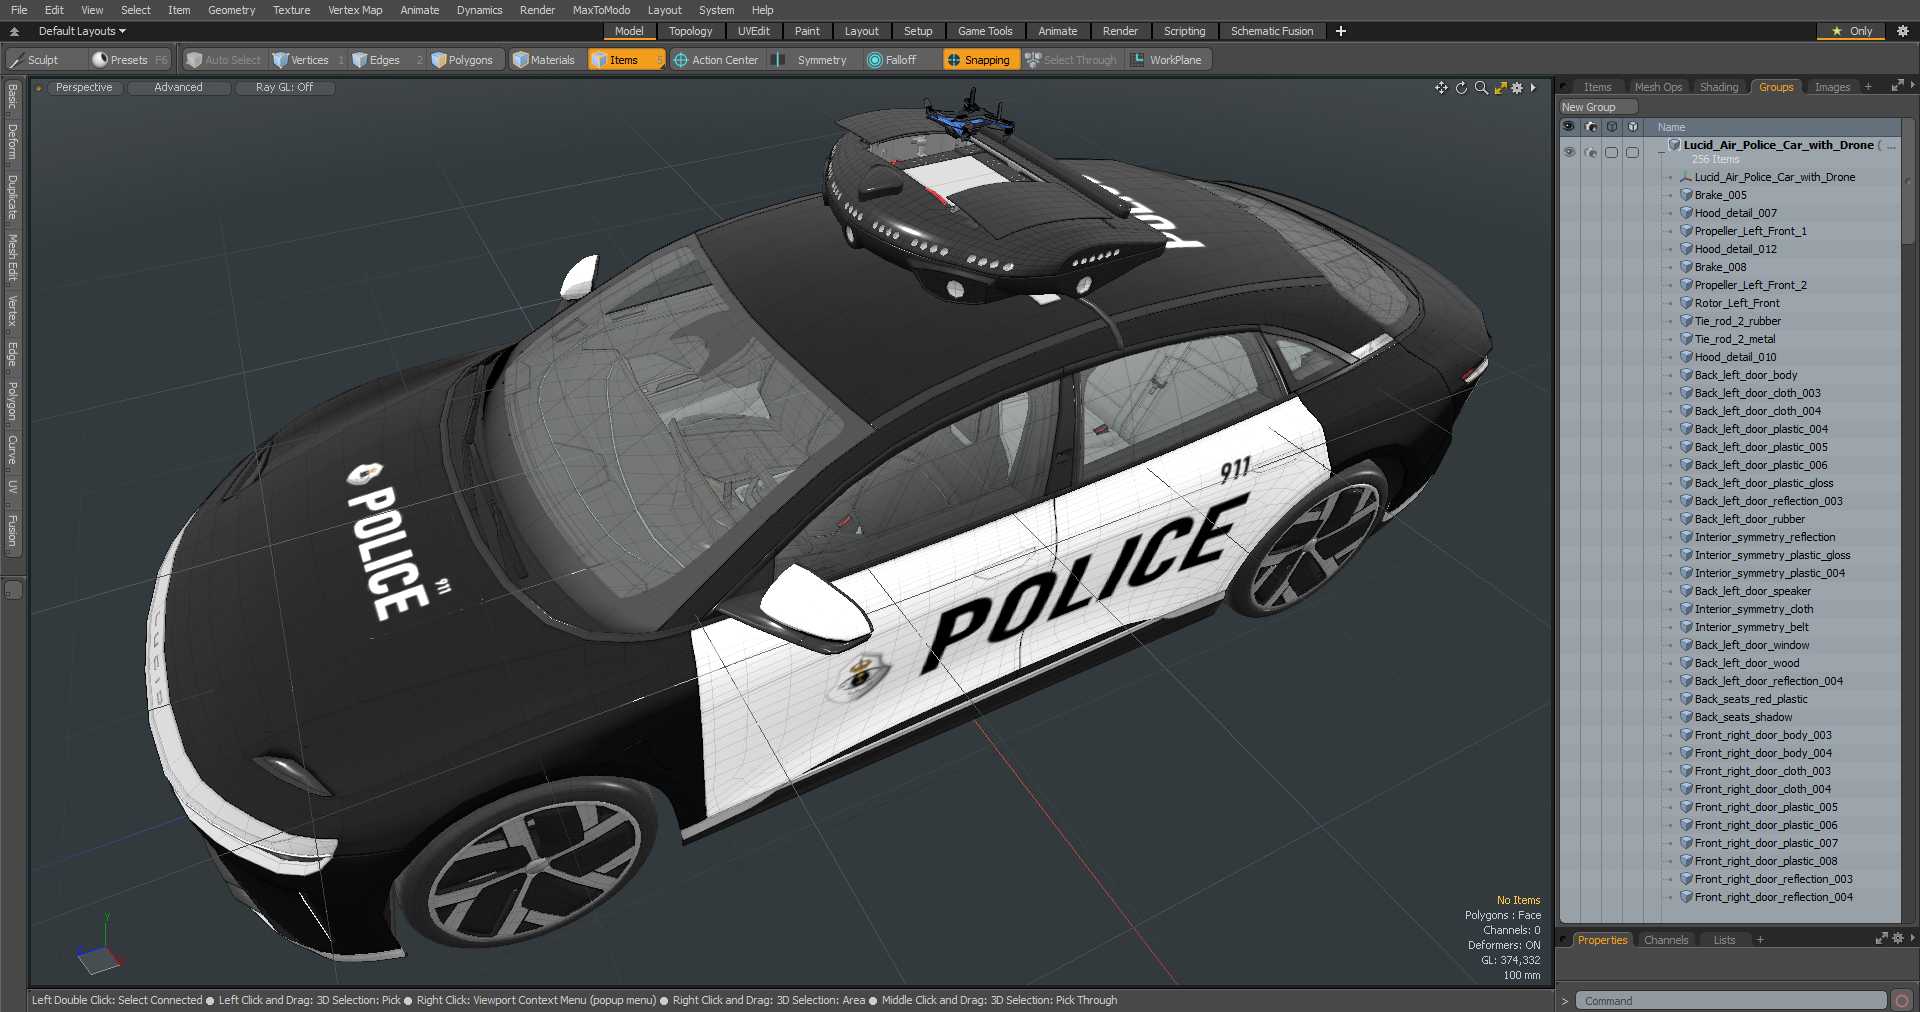Image resolution: width=1920 pixels, height=1012 pixels.
Task: Open the Presets browser
Action: [130, 60]
